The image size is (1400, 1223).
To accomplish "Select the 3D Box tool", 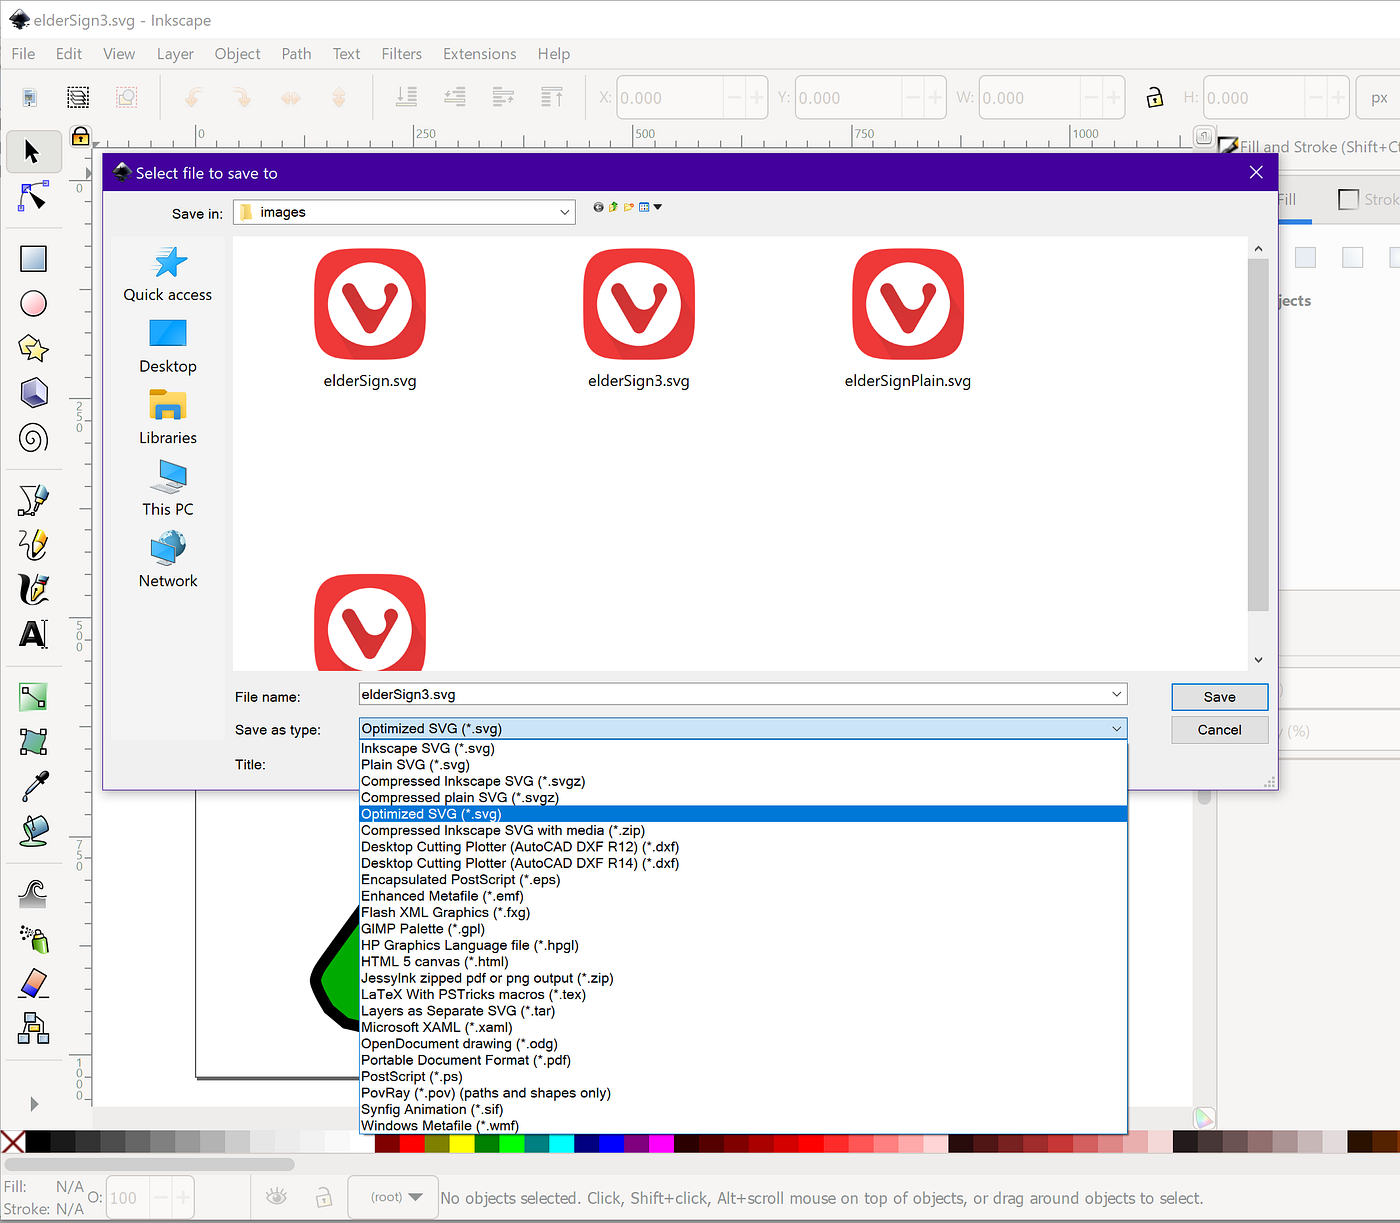I will (33, 392).
